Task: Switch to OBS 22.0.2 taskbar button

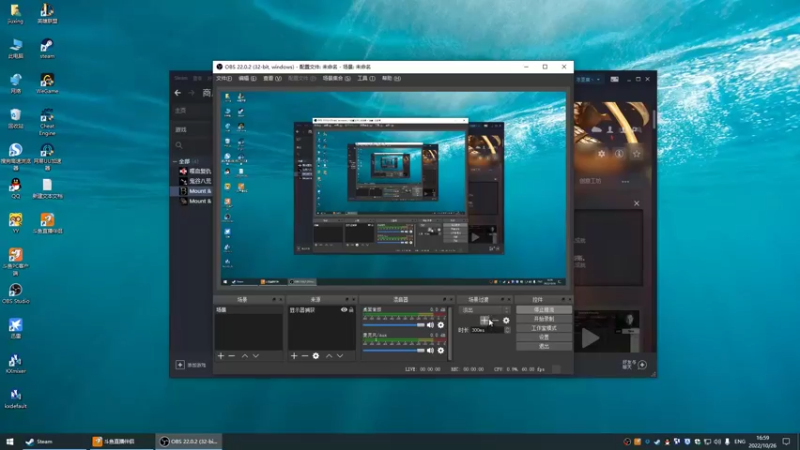Action: tap(189, 441)
